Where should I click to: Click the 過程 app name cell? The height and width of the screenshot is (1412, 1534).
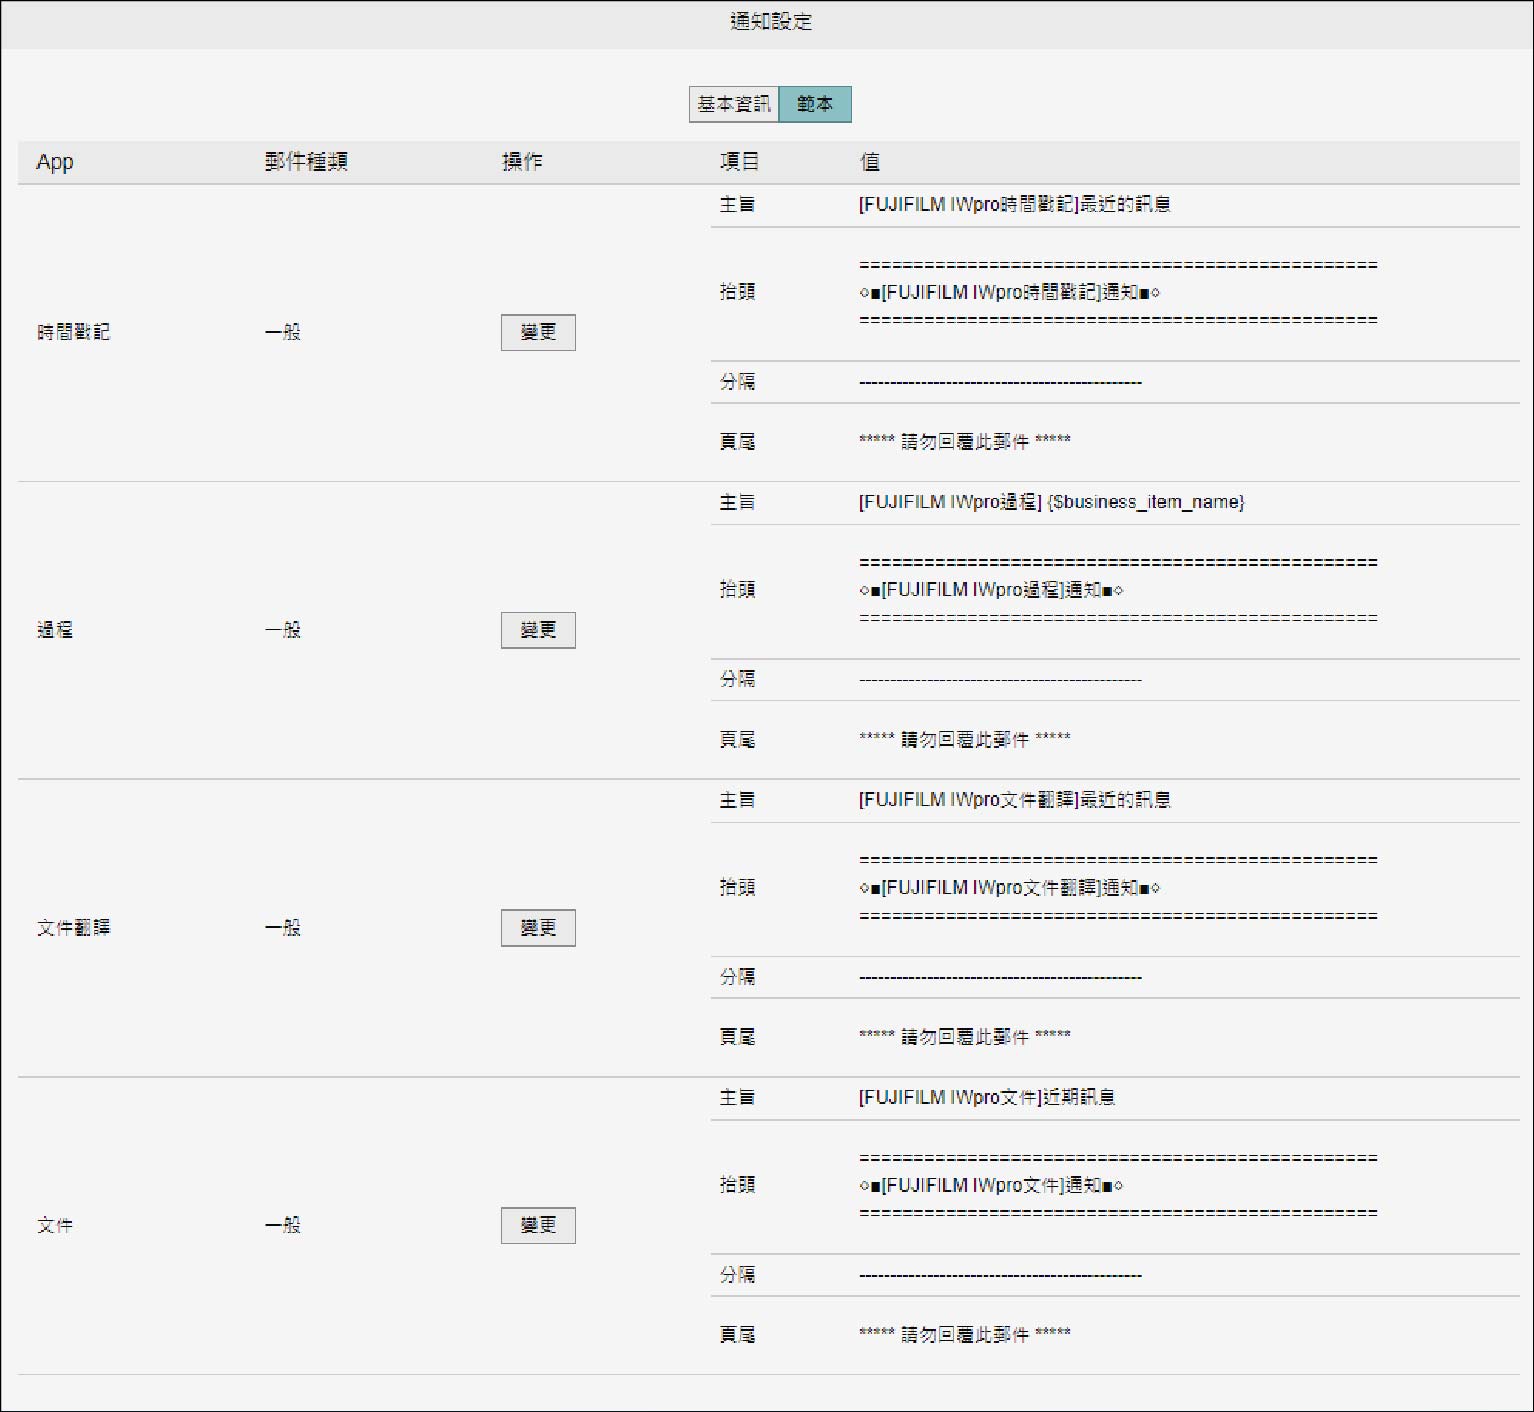pos(55,630)
